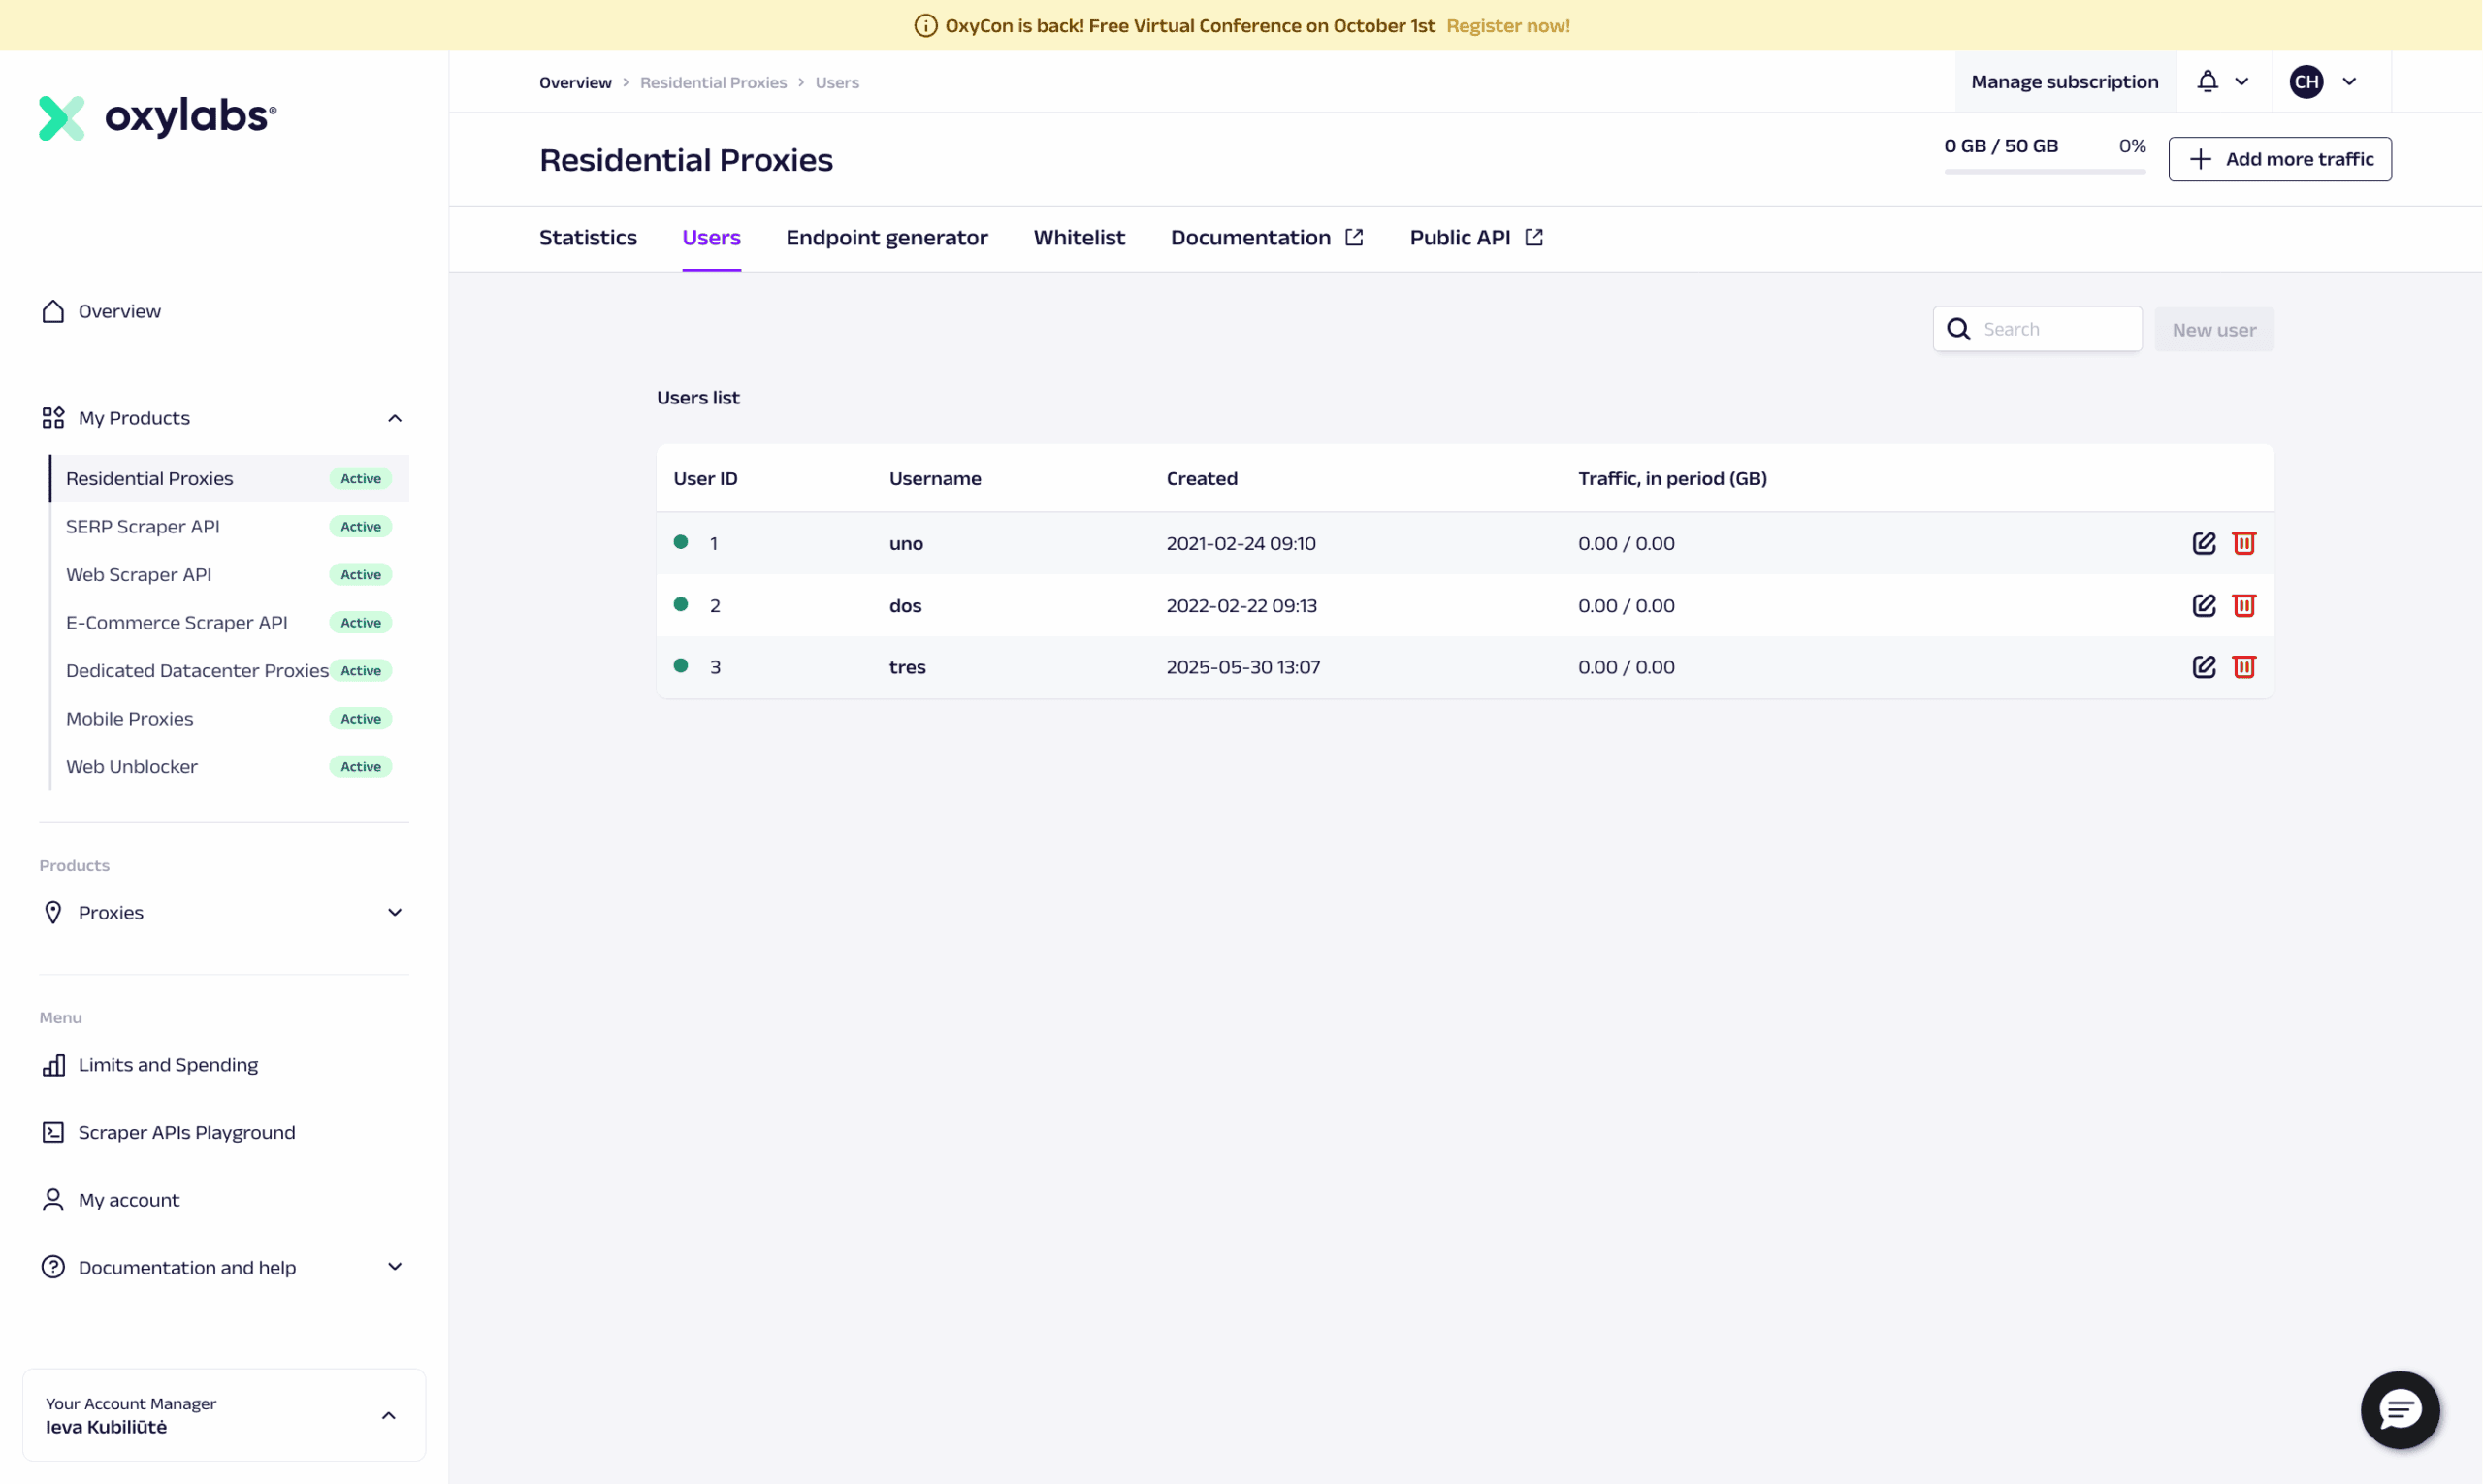Click the Limits and Spending chart icon
The height and width of the screenshot is (1484, 2483).
(53, 1065)
